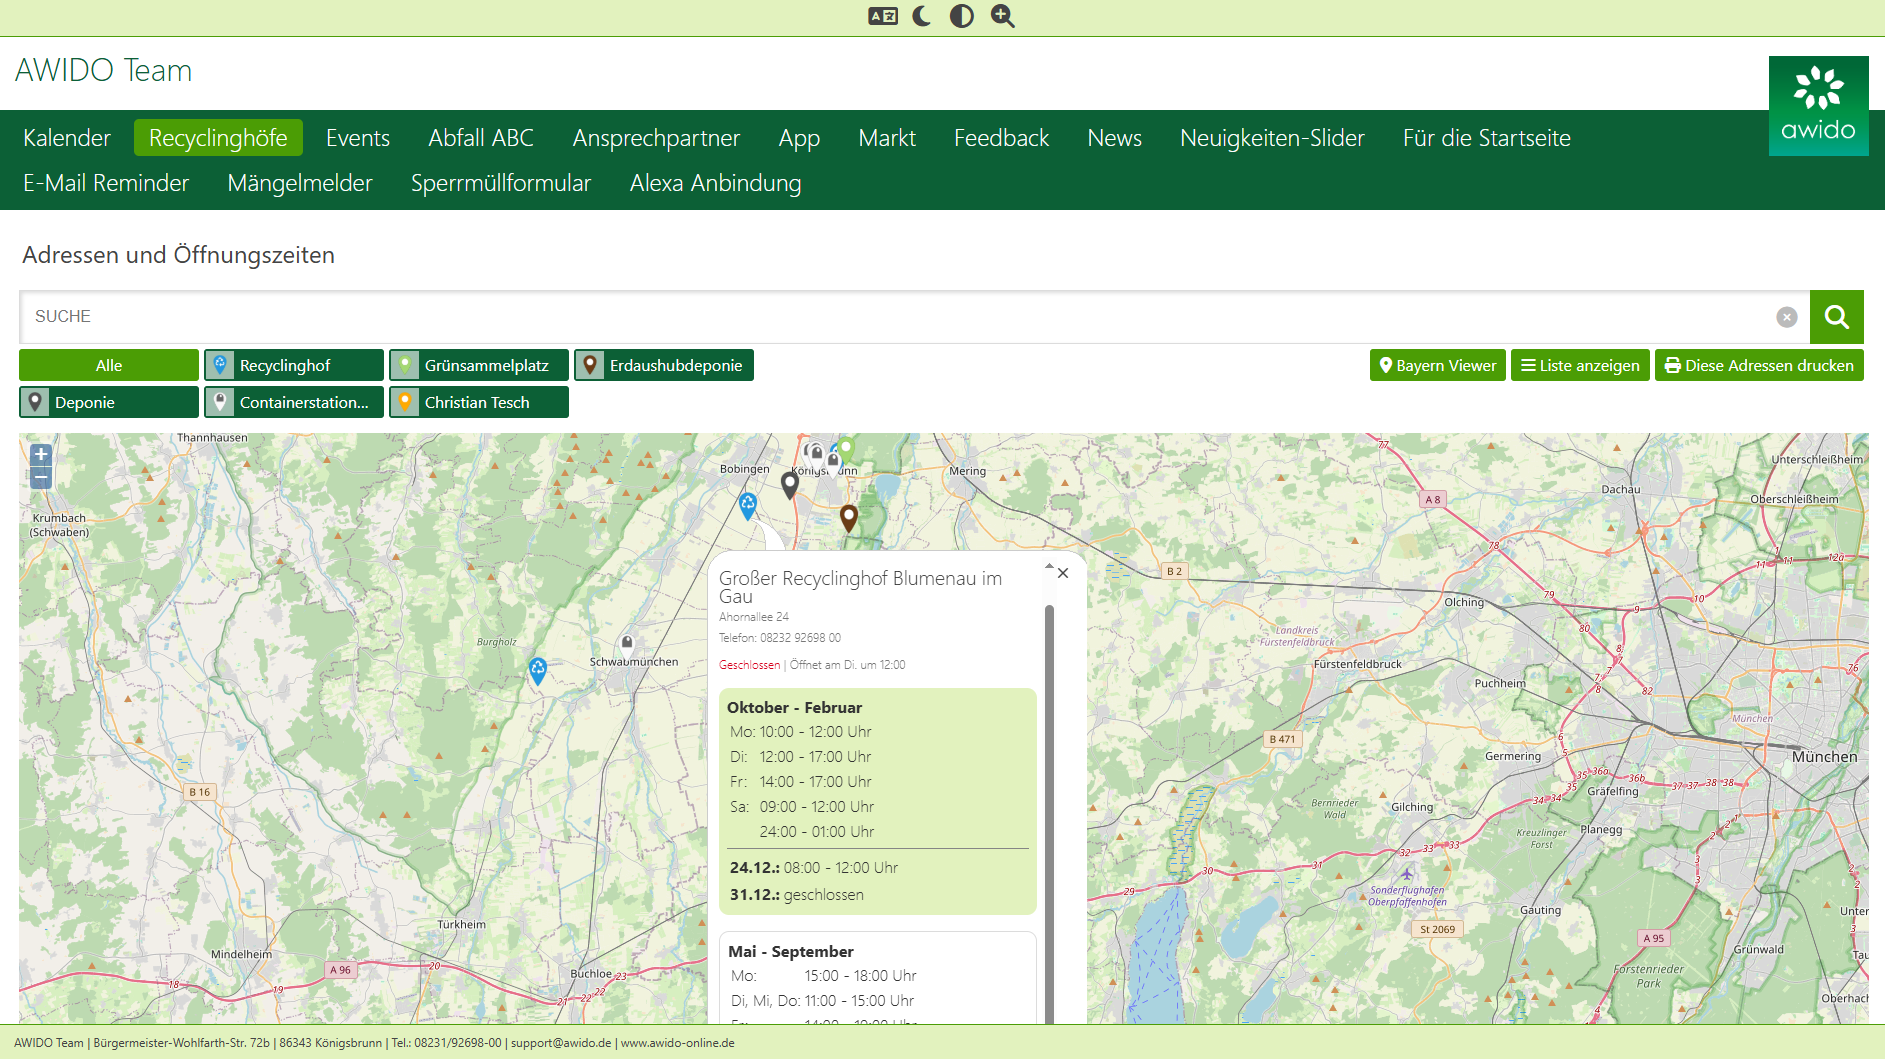The height and width of the screenshot is (1059, 1885).
Task: Filter map by Recyclinghof category
Action: 294,366
